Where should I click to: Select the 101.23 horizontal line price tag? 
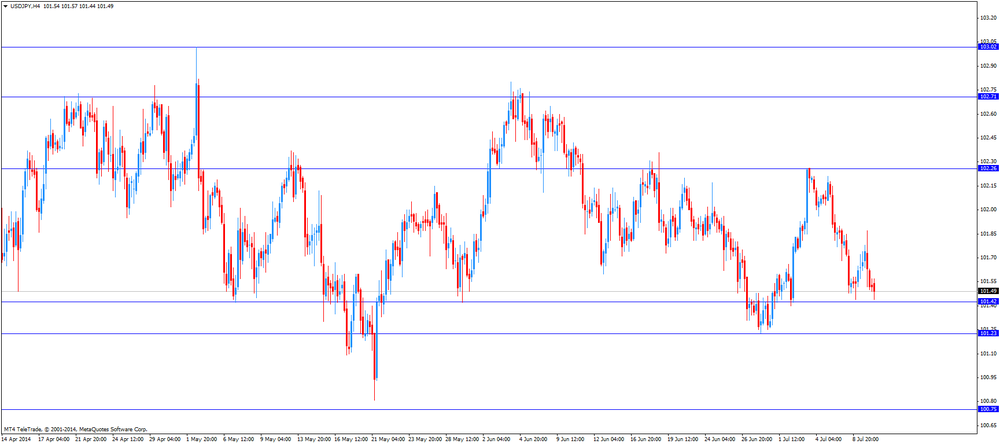coord(988,333)
